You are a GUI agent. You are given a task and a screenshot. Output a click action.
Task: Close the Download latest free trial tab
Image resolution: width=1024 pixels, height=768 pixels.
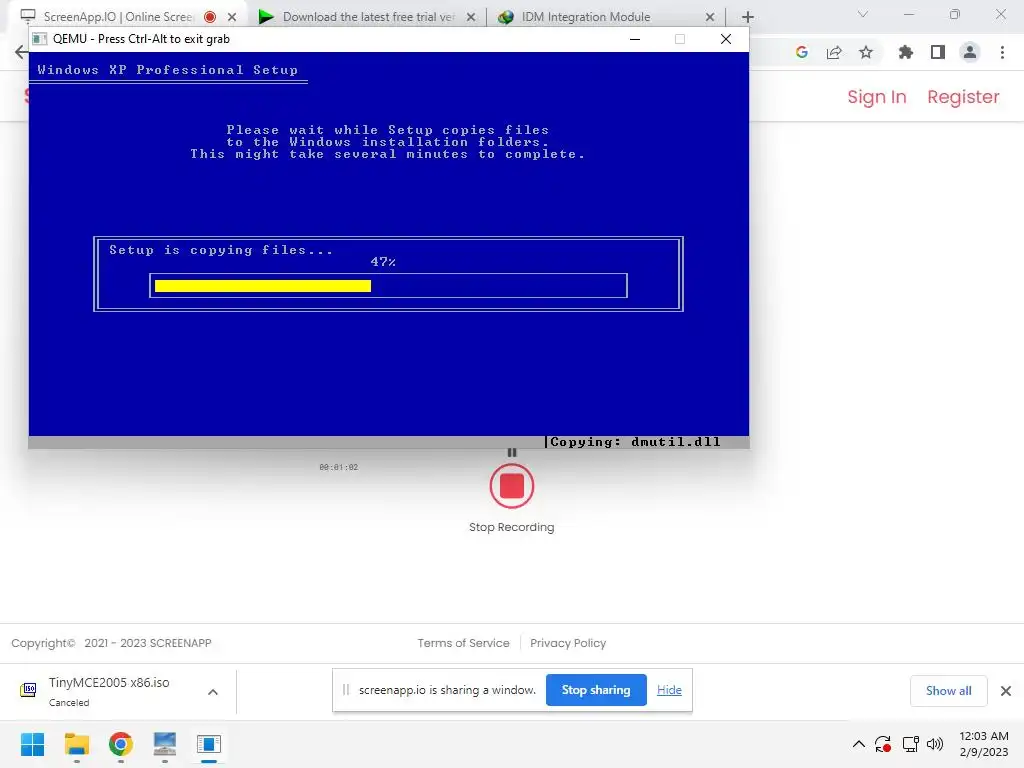pos(470,17)
